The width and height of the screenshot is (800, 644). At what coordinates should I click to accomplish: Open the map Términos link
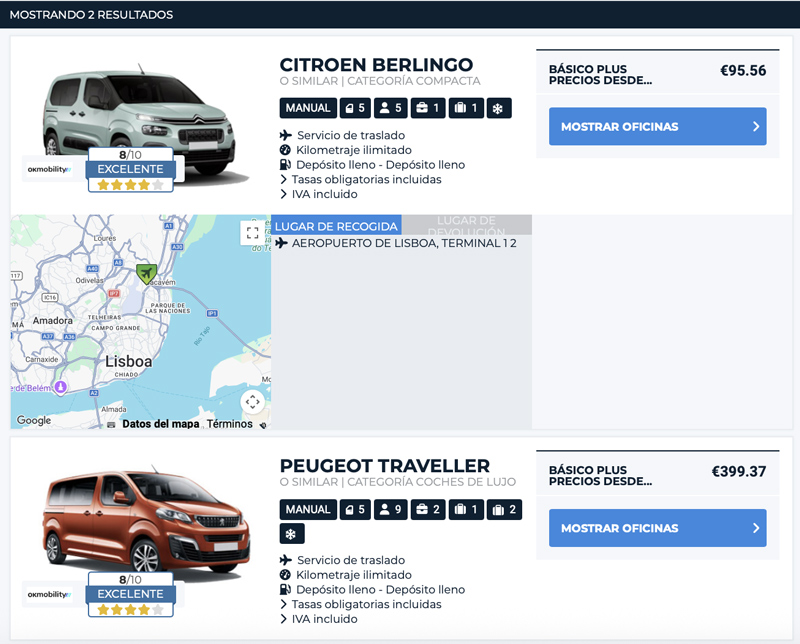click(230, 424)
